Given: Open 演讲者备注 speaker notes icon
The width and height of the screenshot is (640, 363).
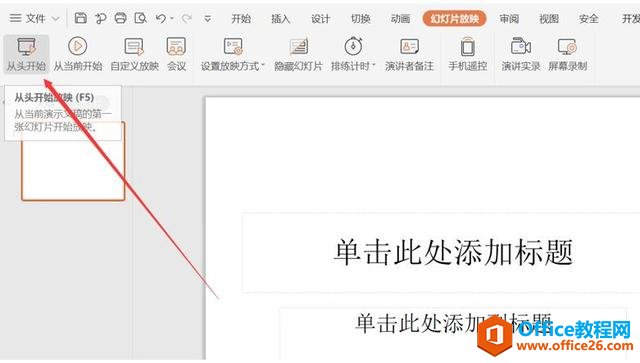Looking at the screenshot, I should click(x=409, y=47).
